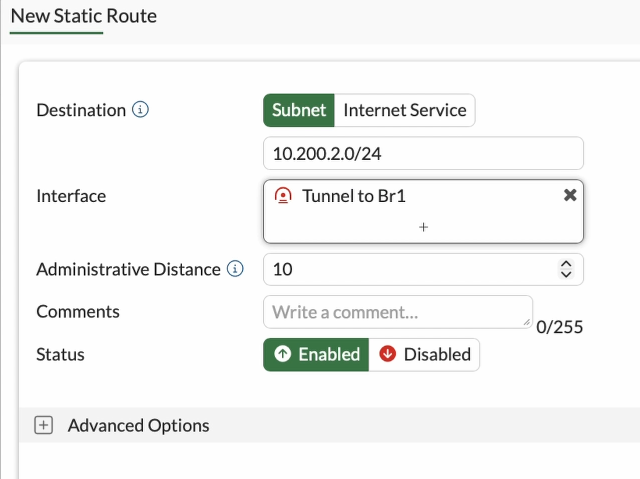
Task: Click the destination subnet 10.200.2.0/24 field
Action: (423, 153)
